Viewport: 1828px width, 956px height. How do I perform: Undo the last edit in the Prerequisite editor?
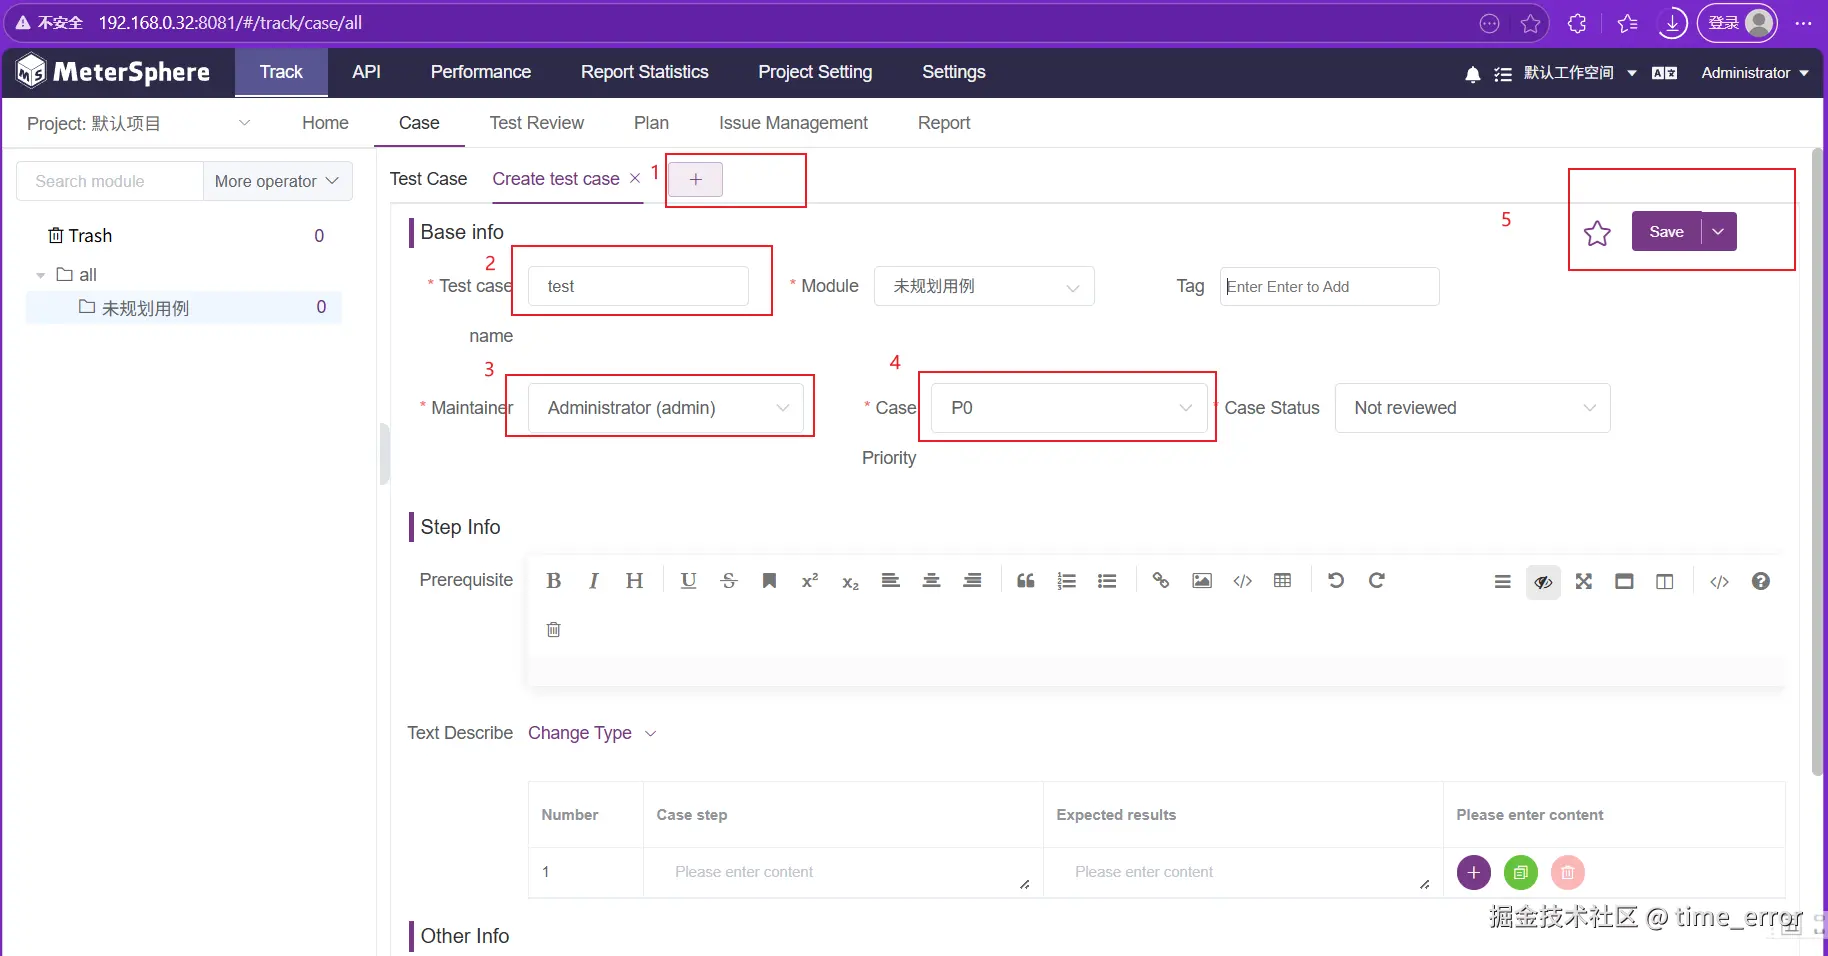point(1336,581)
